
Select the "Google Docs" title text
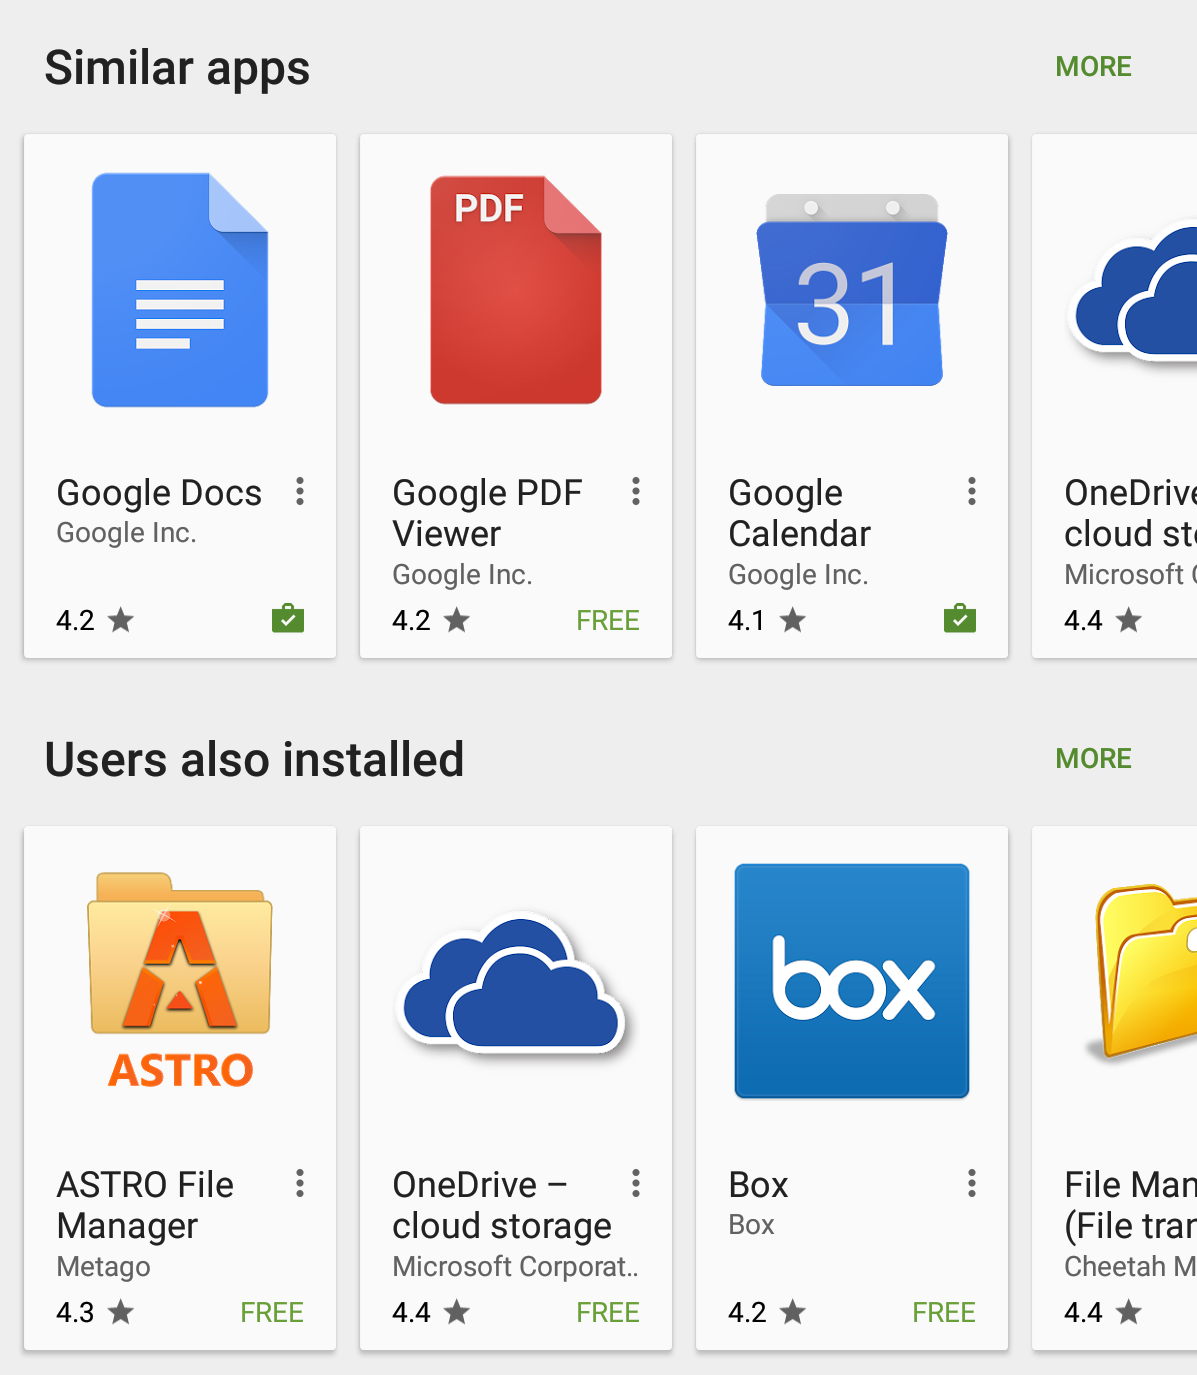coord(159,493)
